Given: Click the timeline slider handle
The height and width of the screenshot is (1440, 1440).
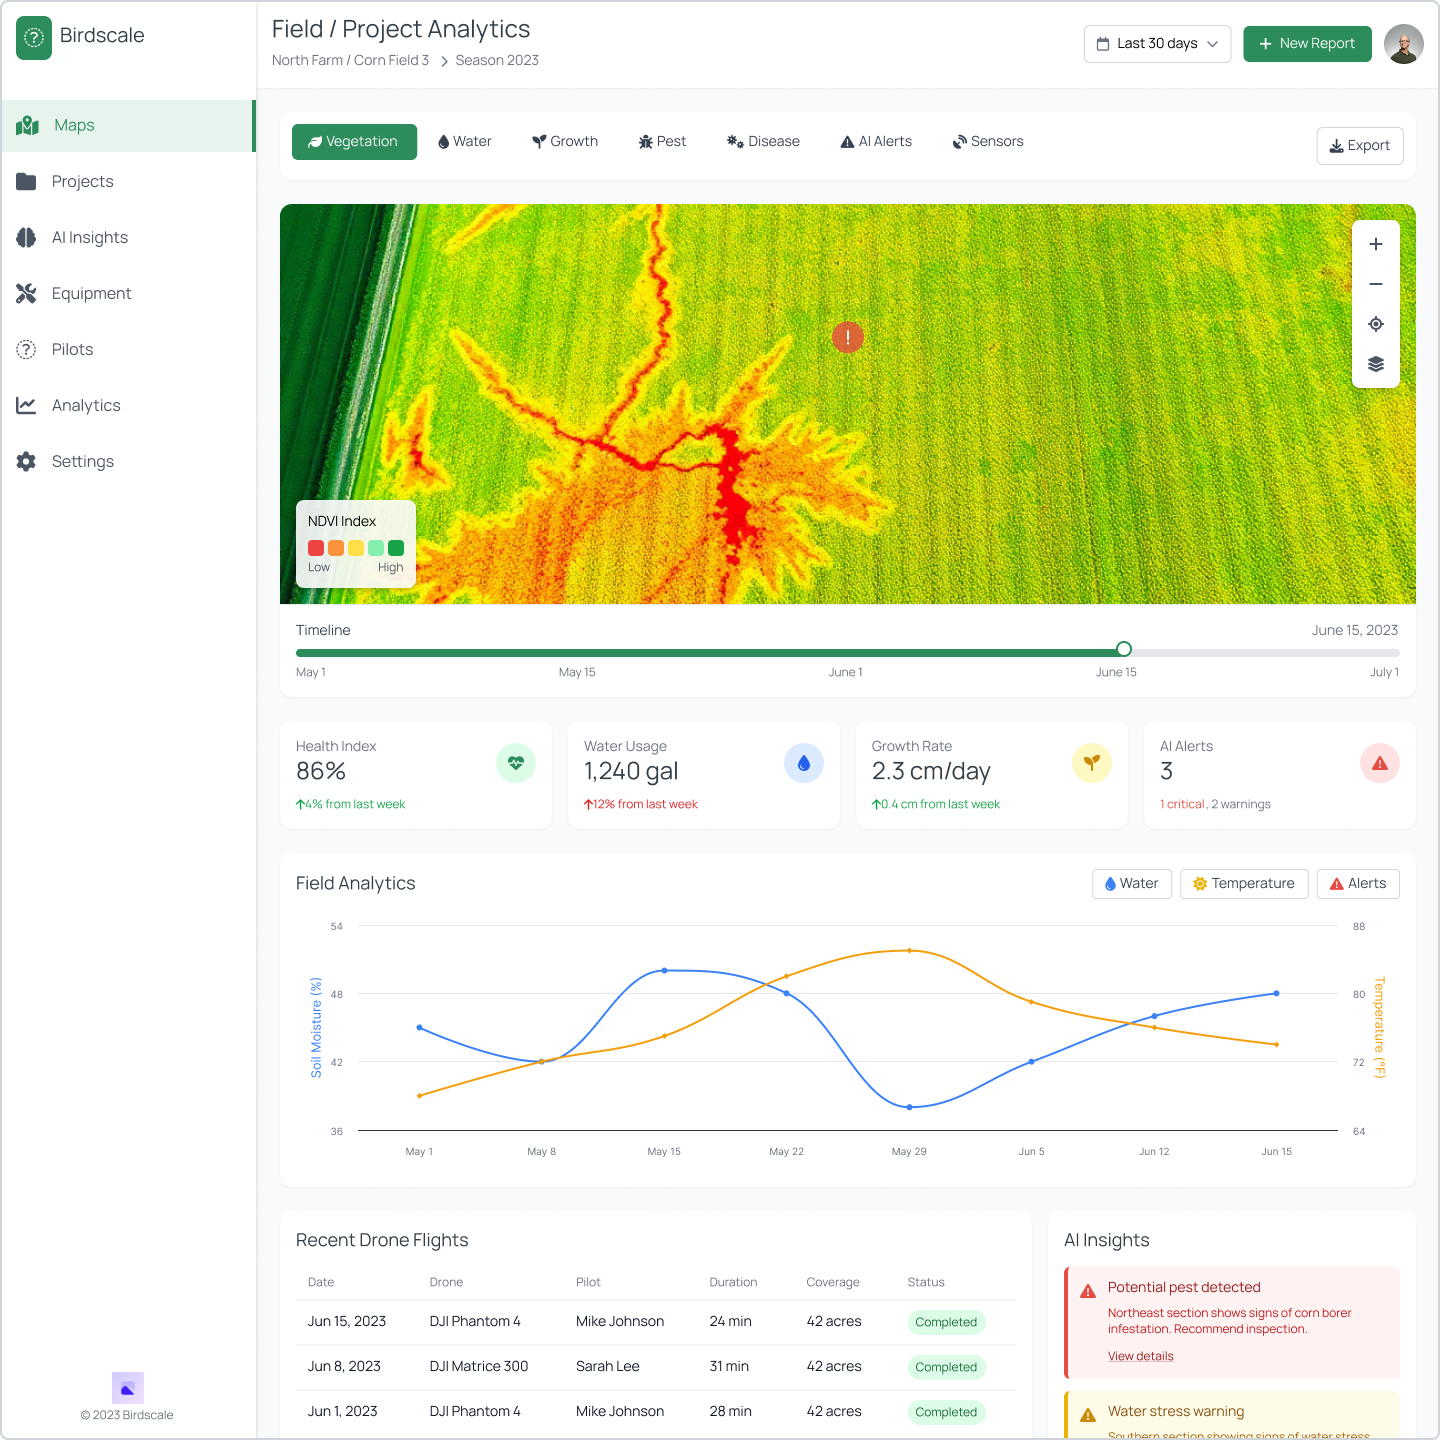Looking at the screenshot, I should (x=1124, y=649).
